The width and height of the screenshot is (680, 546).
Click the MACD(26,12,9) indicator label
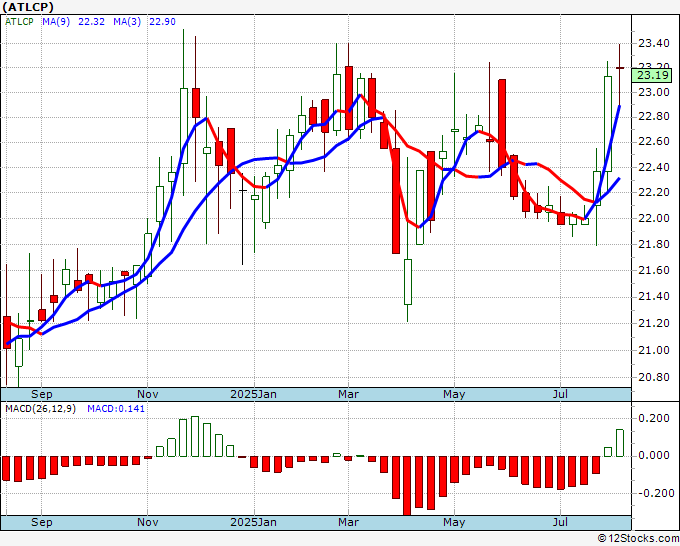coord(40,409)
